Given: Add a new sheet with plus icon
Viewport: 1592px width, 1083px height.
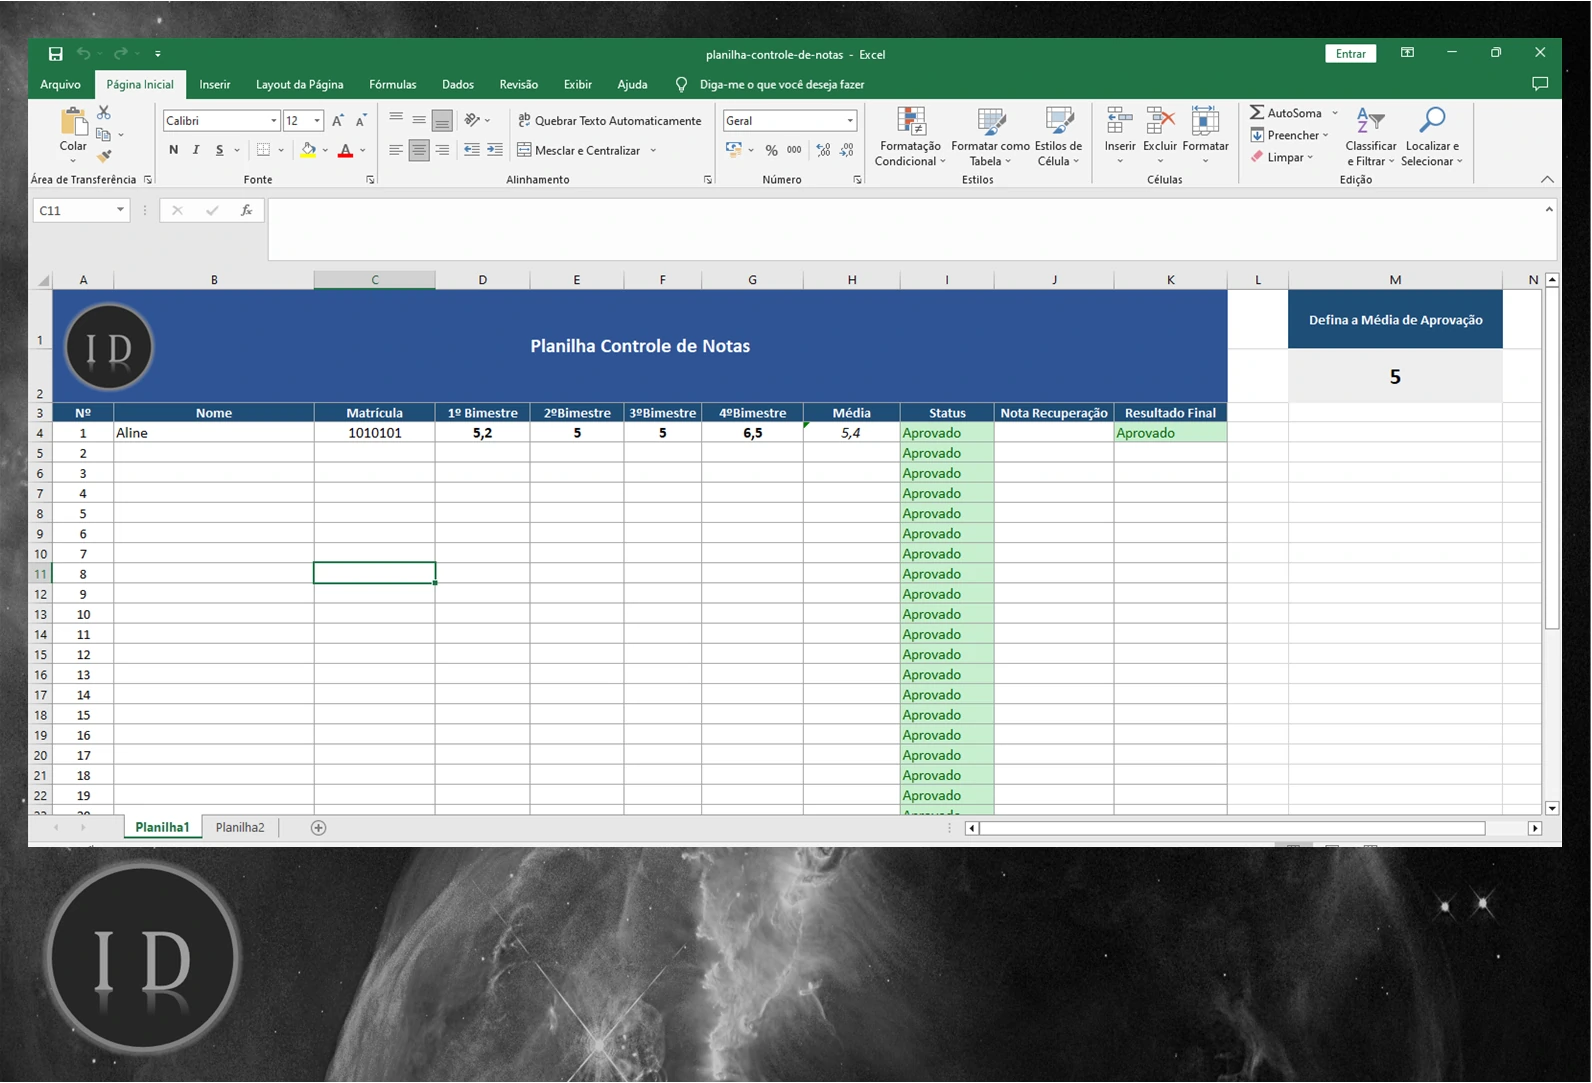Looking at the screenshot, I should pos(318,828).
